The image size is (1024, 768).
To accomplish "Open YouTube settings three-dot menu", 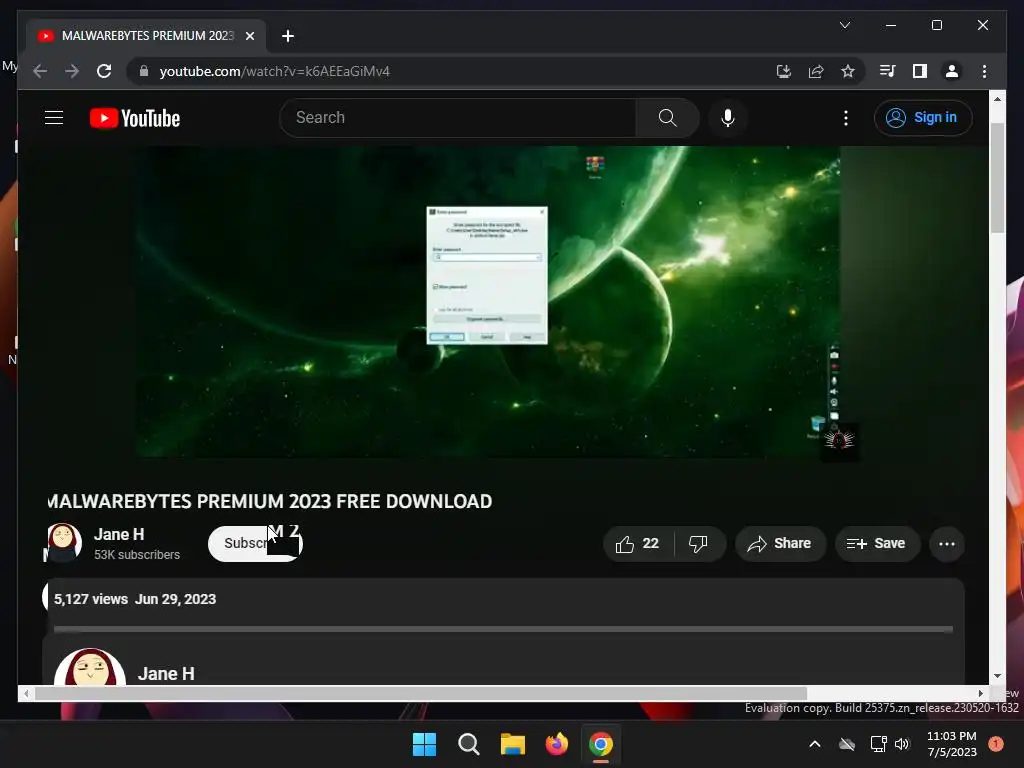I will click(x=846, y=118).
